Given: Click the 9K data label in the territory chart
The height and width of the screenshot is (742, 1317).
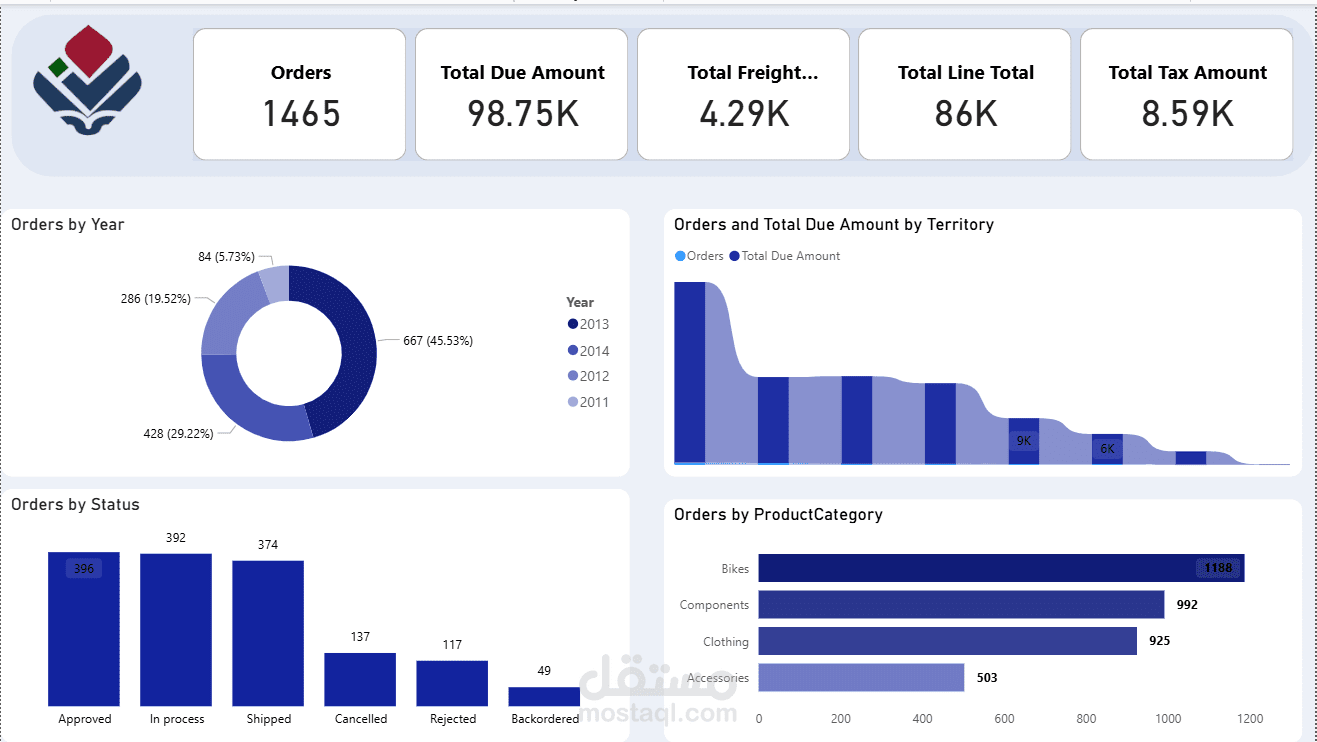Looking at the screenshot, I should pyautogui.click(x=1022, y=439).
